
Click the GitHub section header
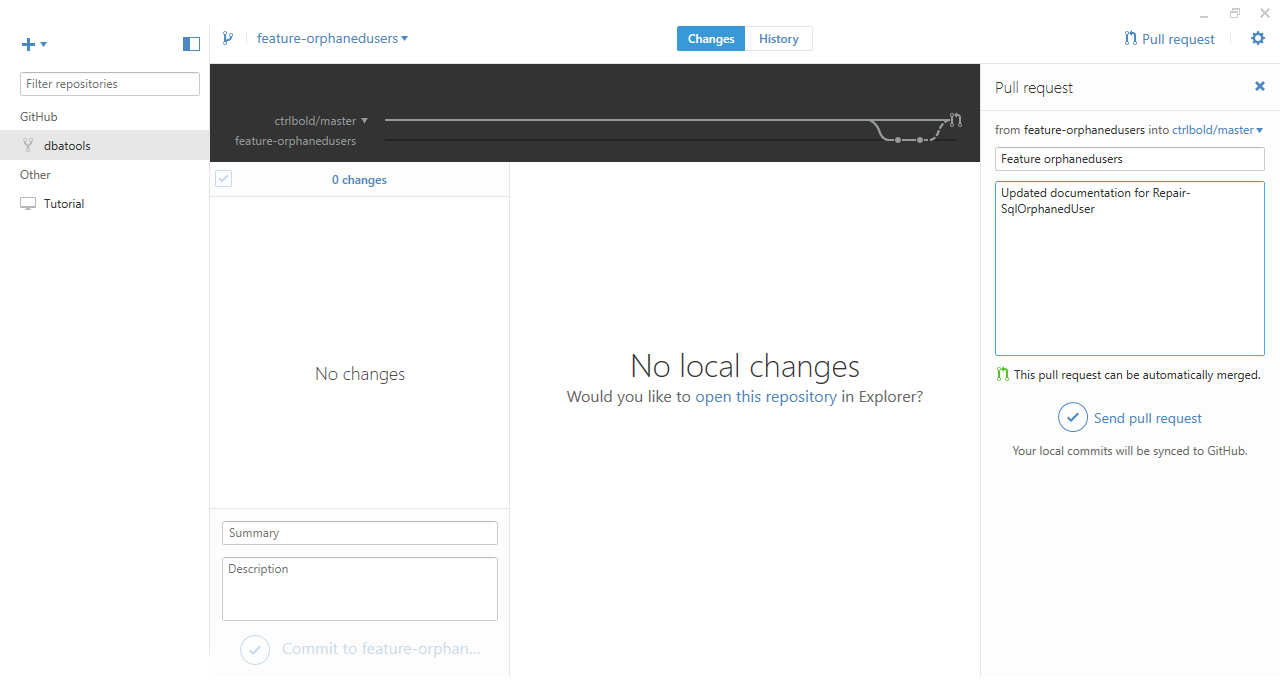39,117
